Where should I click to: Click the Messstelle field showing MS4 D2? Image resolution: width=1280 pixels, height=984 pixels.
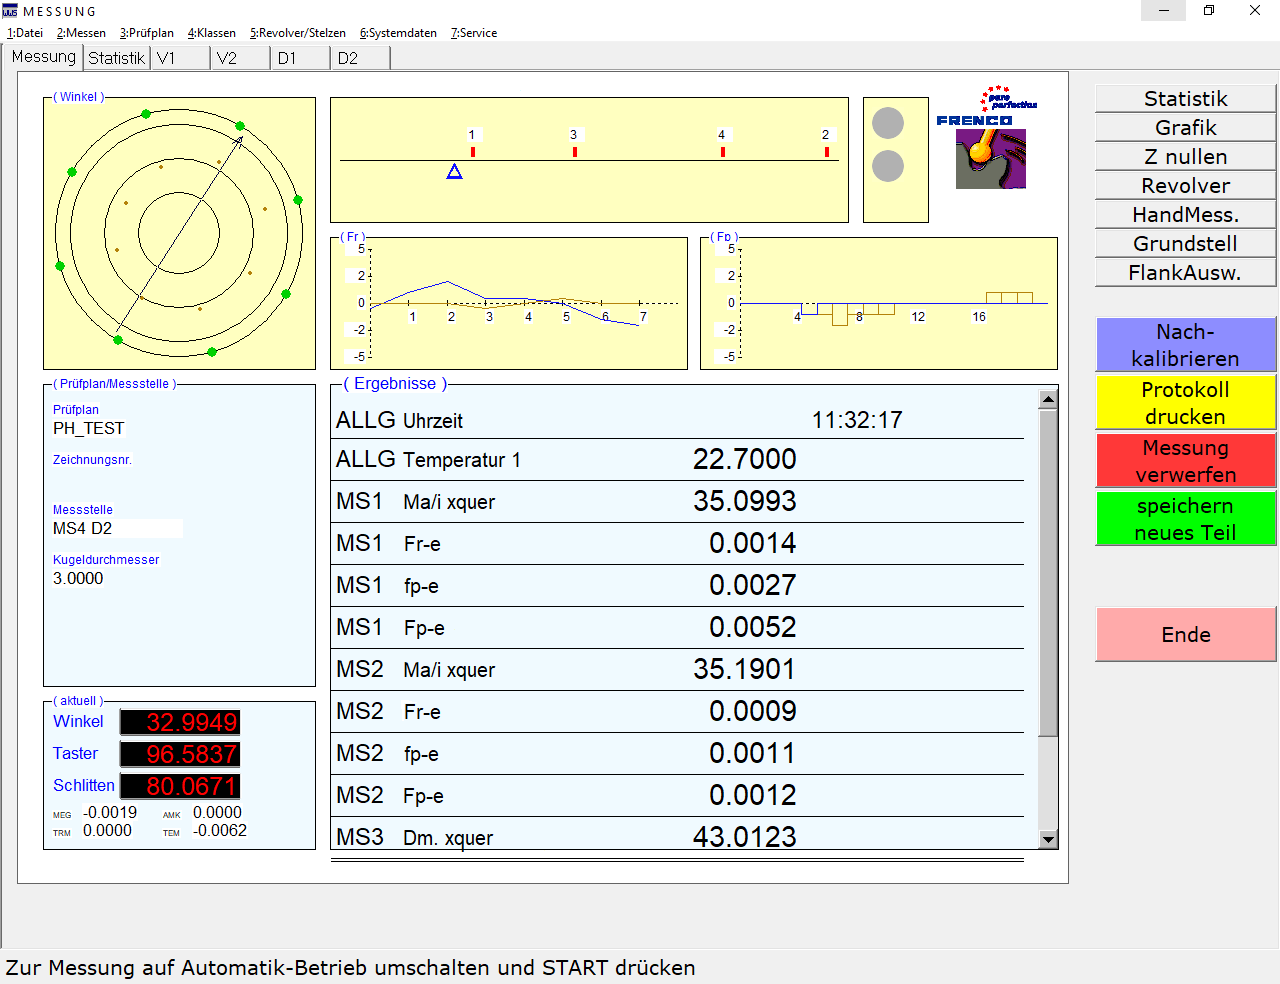tap(116, 528)
